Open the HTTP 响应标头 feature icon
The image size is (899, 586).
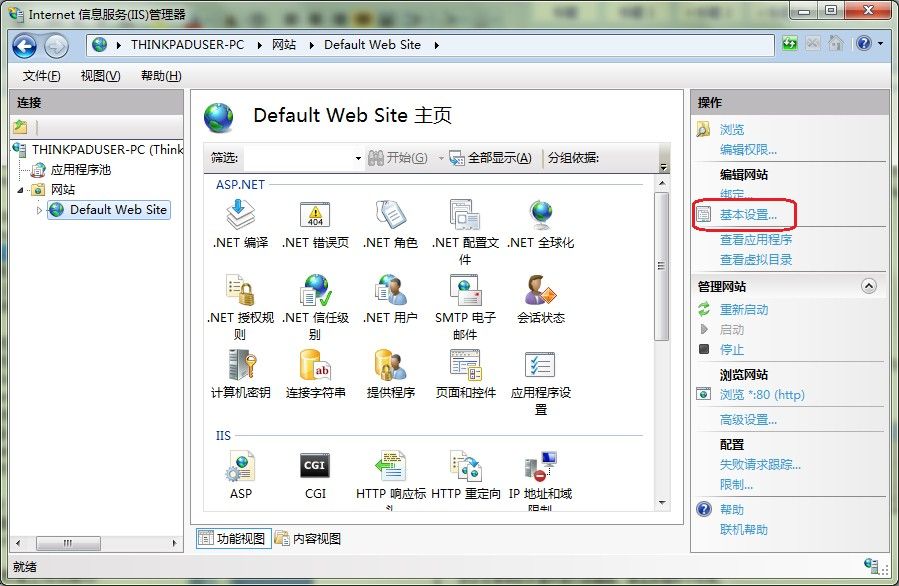(x=390, y=466)
